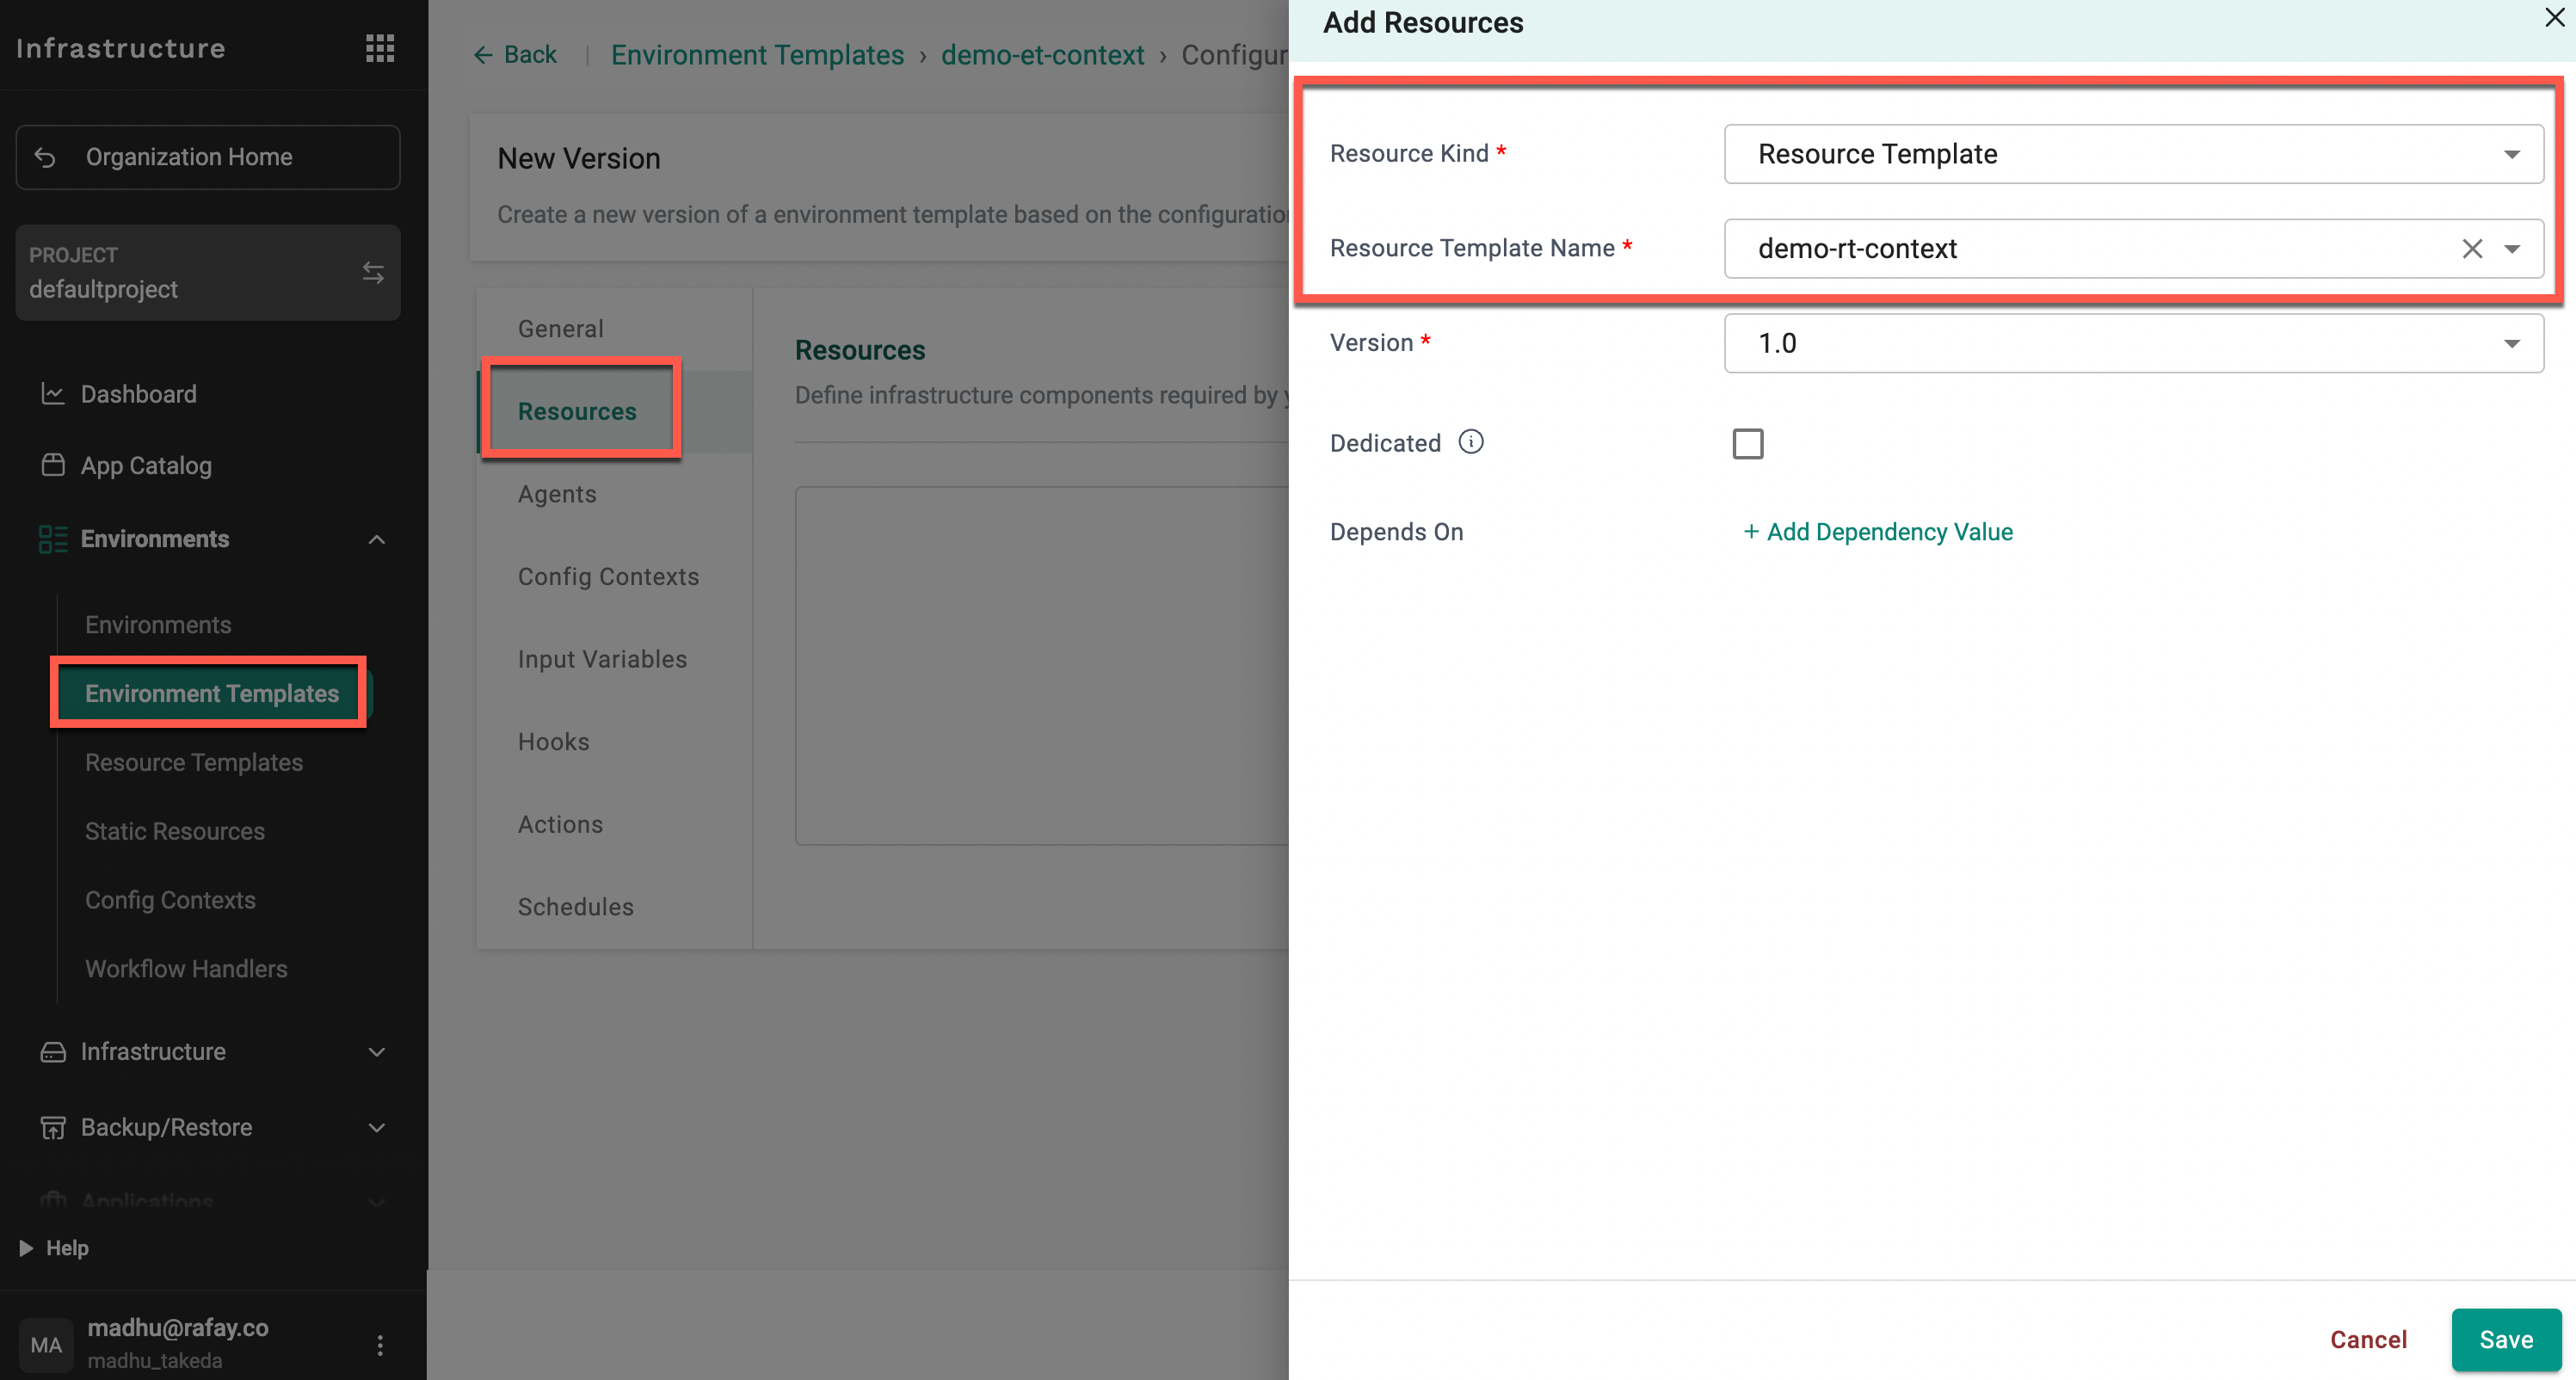Save the added resource

coord(2505,1339)
